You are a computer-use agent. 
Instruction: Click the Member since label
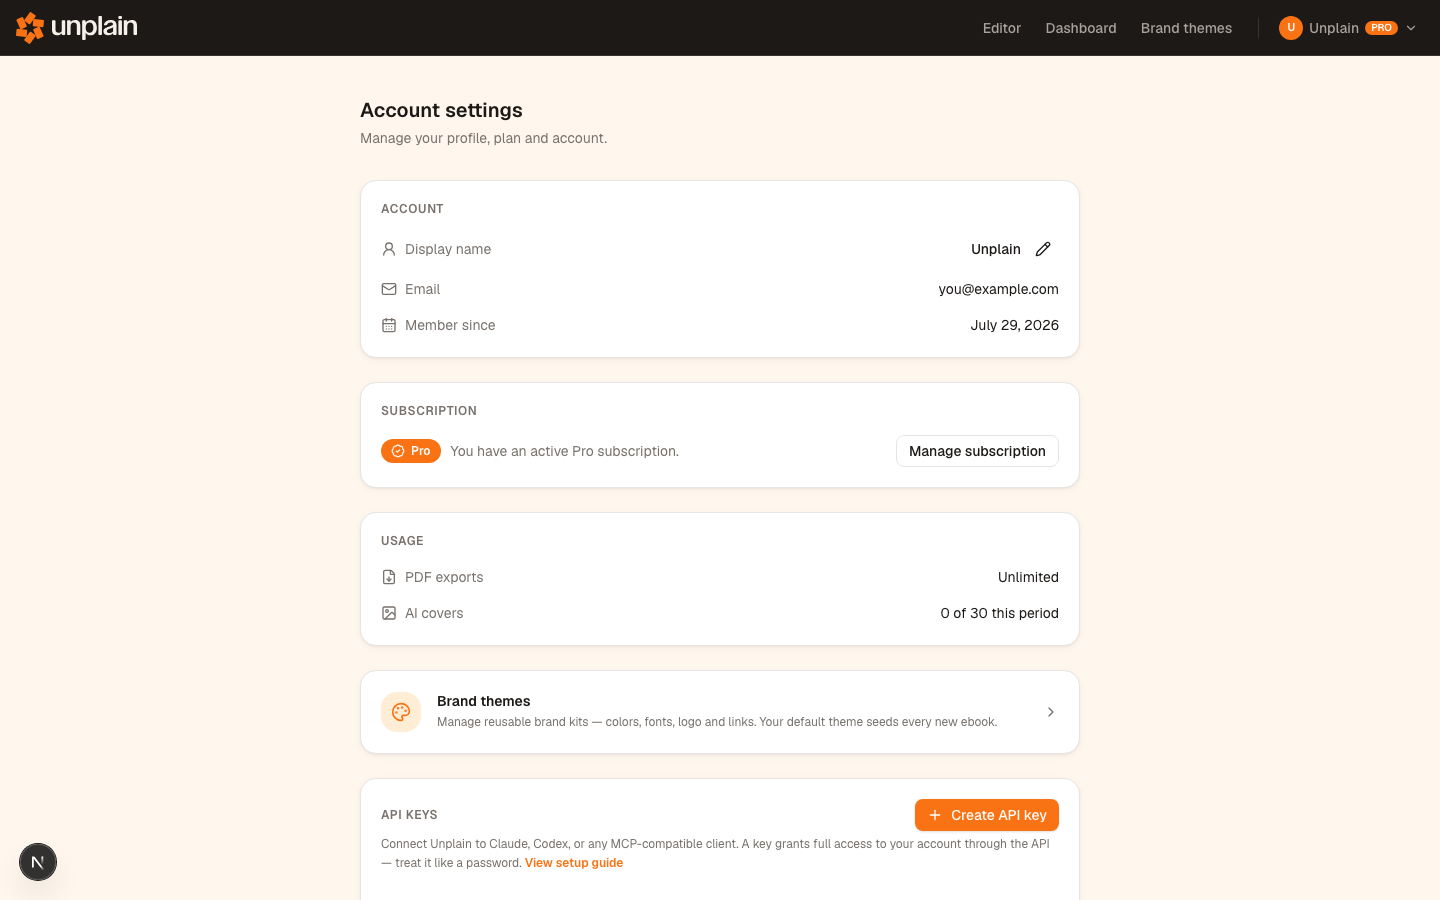450,325
